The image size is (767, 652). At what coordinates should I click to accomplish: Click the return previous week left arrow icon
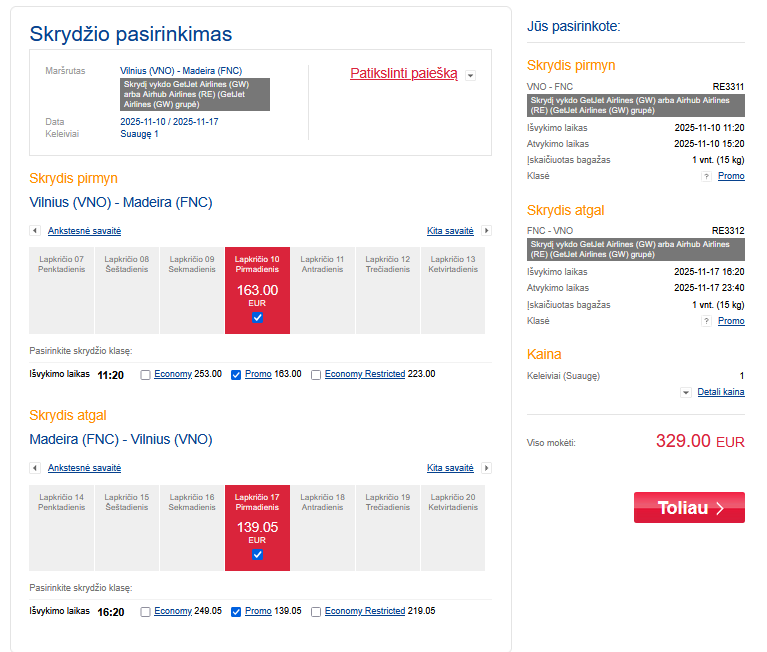[x=35, y=468]
